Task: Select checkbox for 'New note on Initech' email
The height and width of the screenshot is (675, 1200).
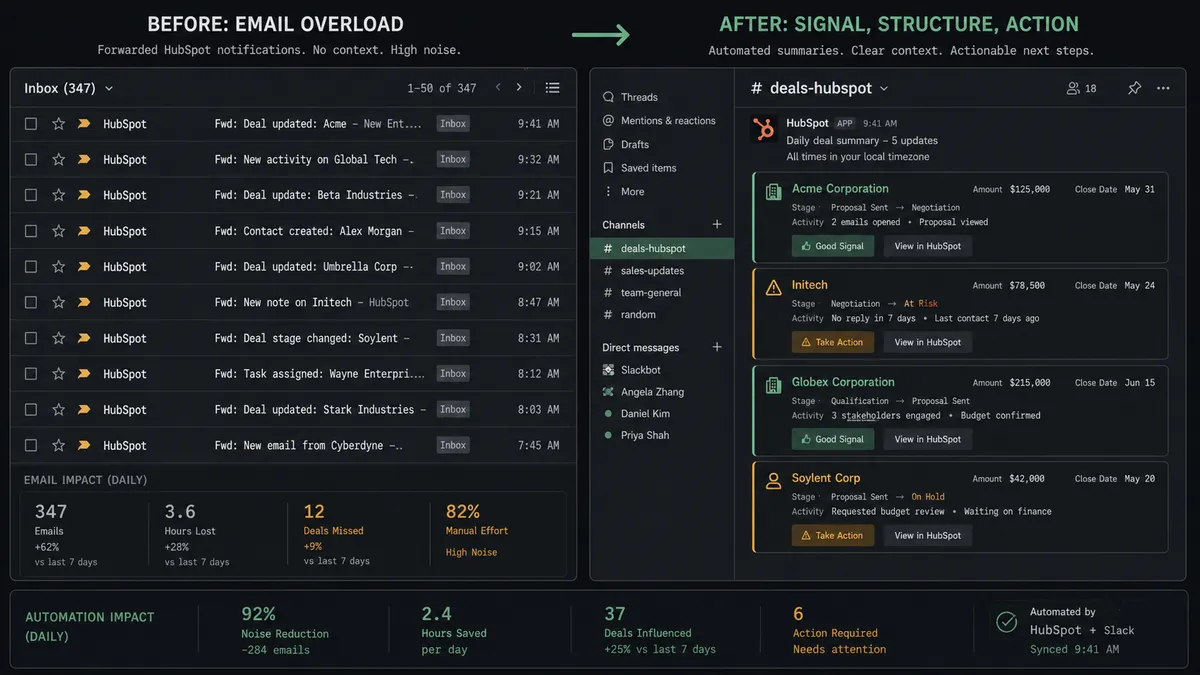Action: pos(31,302)
